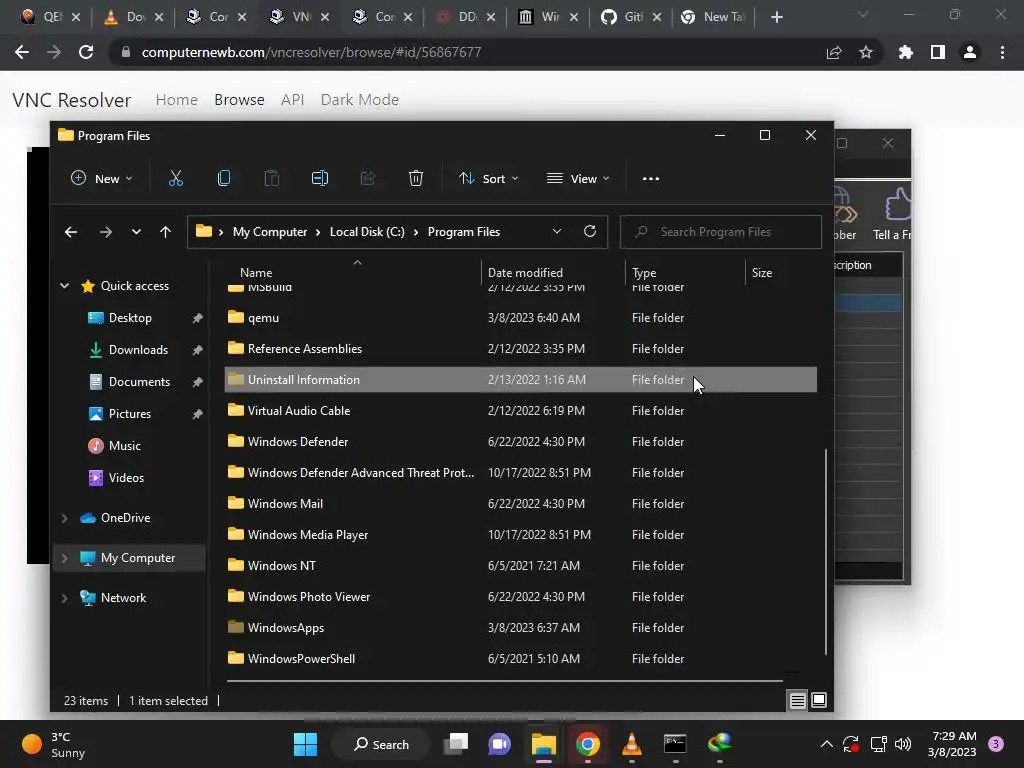Click the Copy icon in Explorer toolbar
1024x768 pixels.
tap(223, 178)
